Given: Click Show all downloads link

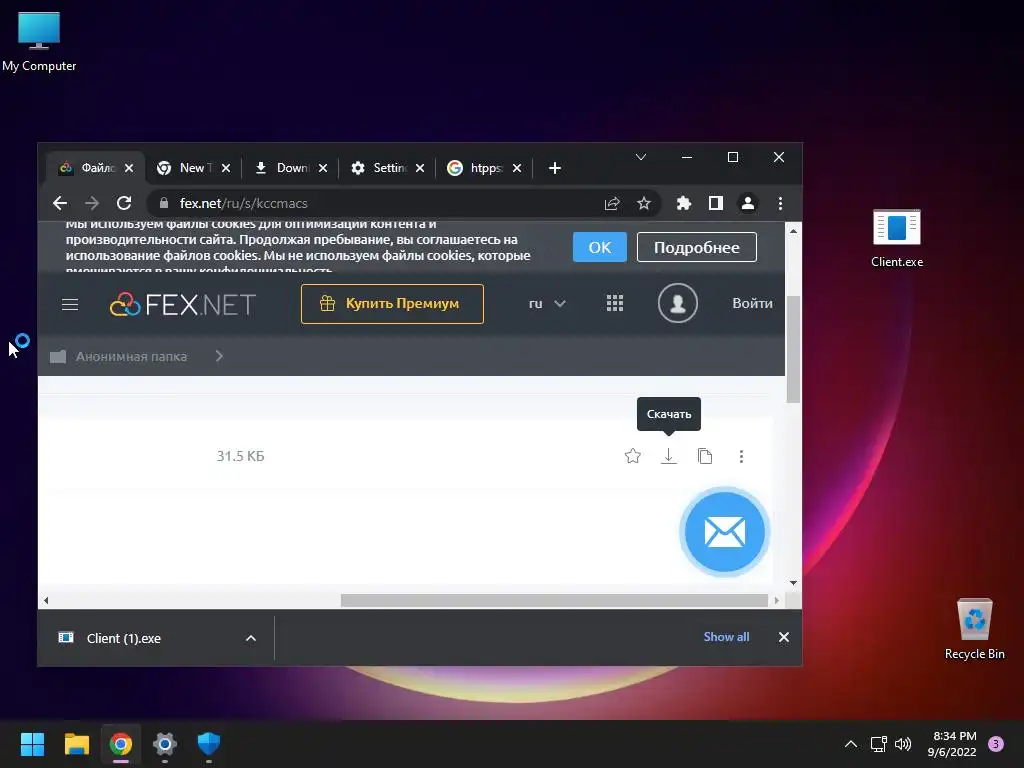Looking at the screenshot, I should tap(726, 637).
